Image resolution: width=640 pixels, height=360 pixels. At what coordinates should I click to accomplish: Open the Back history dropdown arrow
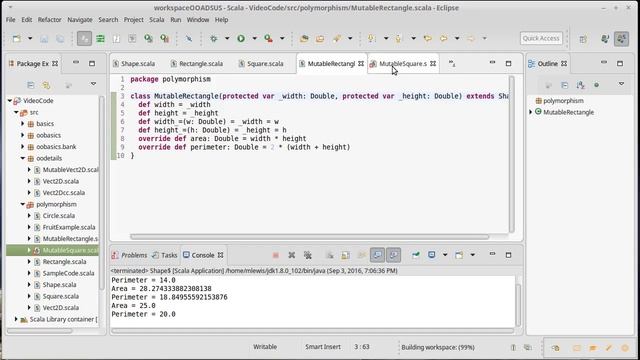tap(457, 38)
